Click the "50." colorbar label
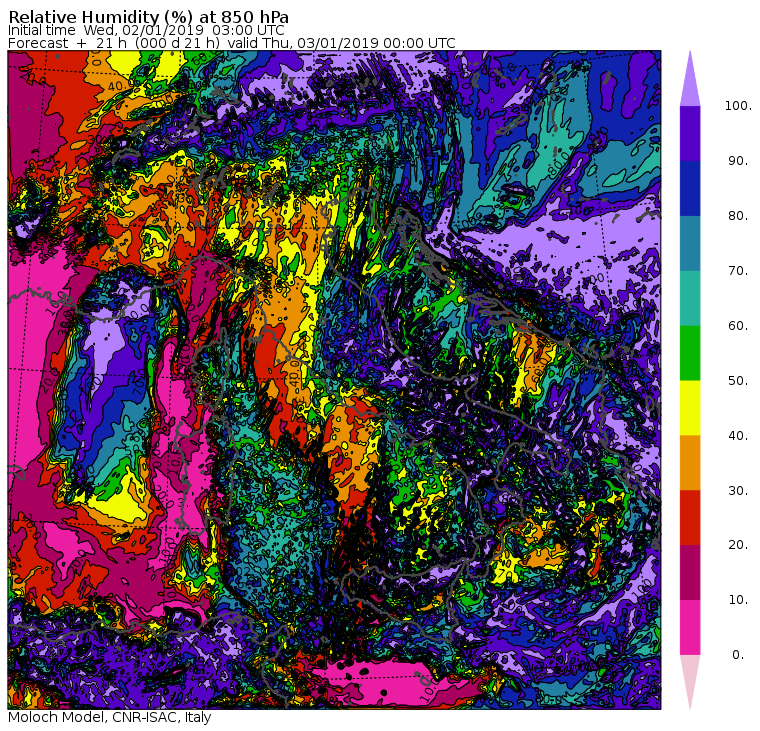 [x=738, y=381]
